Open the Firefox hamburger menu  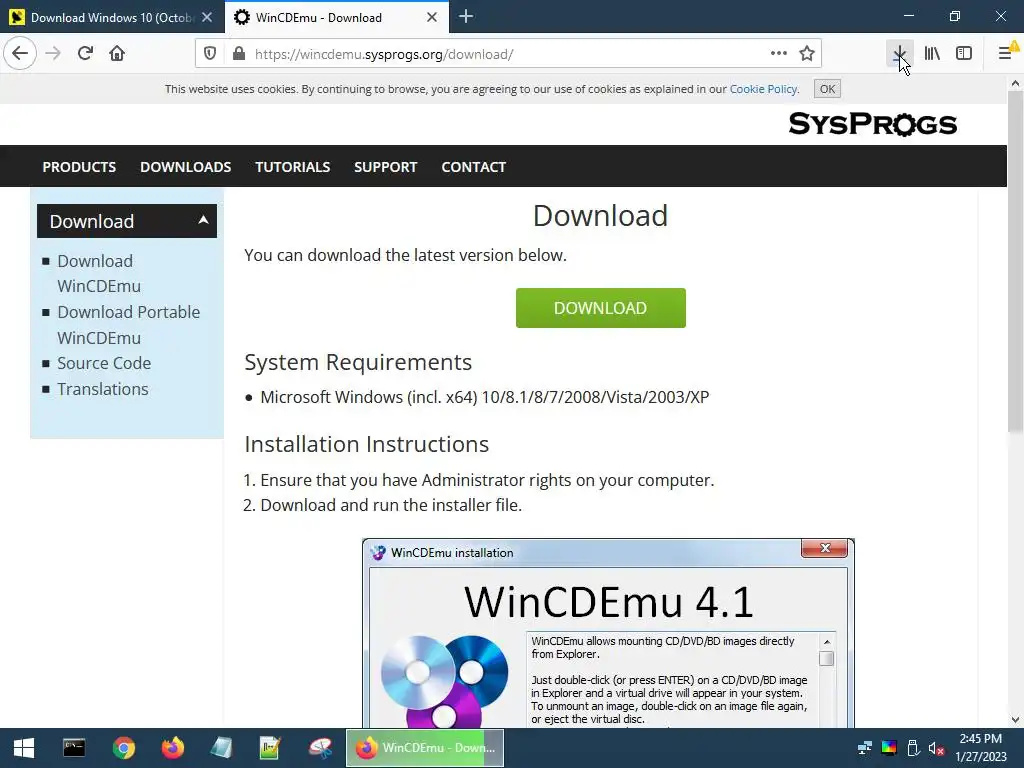point(1006,53)
